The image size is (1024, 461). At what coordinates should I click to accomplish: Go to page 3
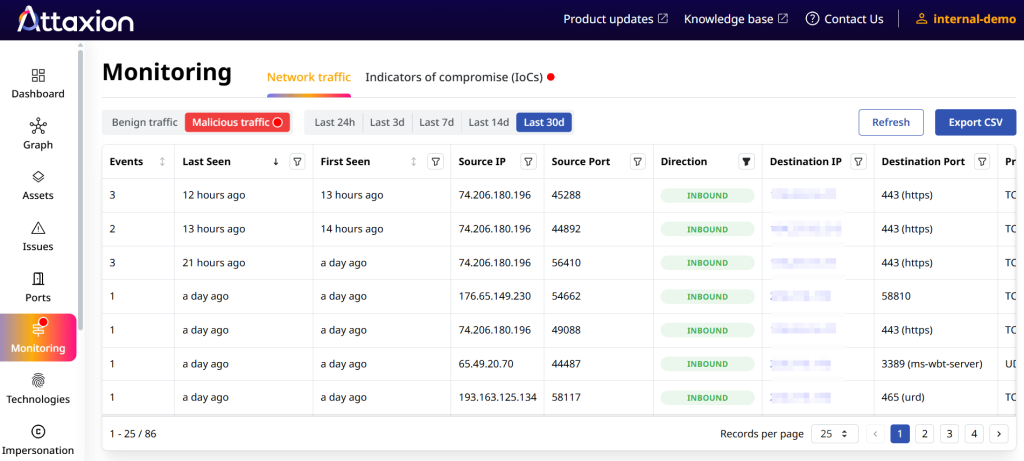(949, 434)
